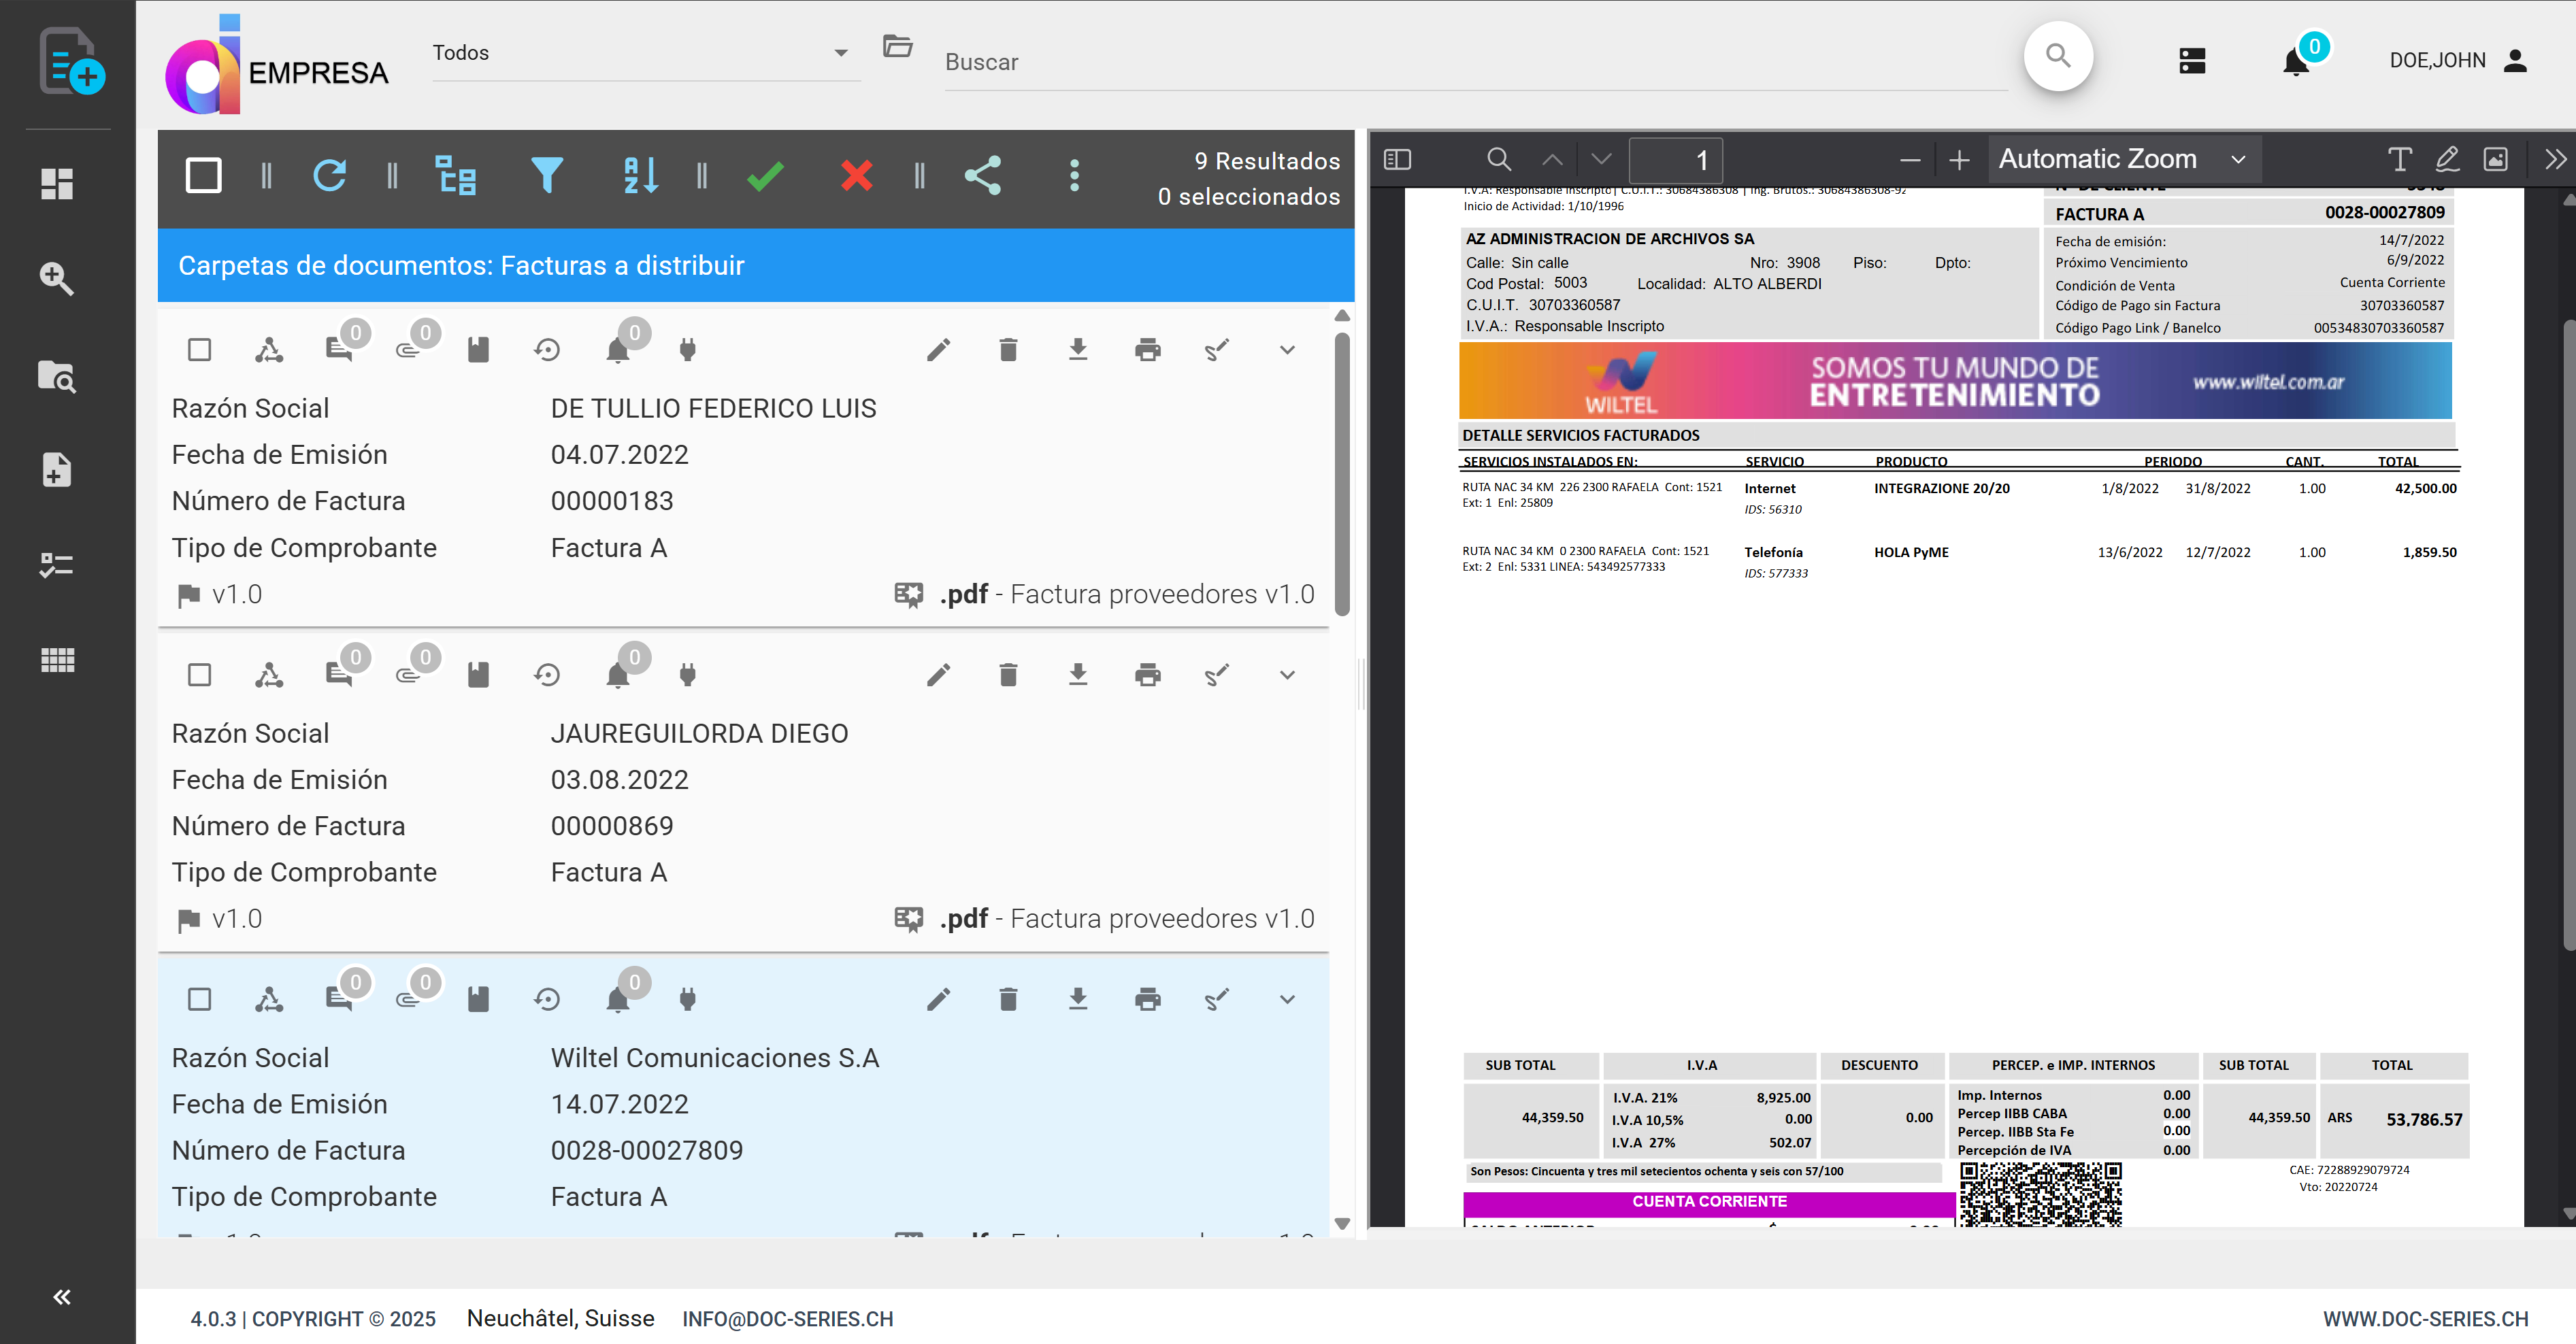The width and height of the screenshot is (2576, 1344).
Task: Click plug connector icon on Wiltel card
Action: (687, 999)
